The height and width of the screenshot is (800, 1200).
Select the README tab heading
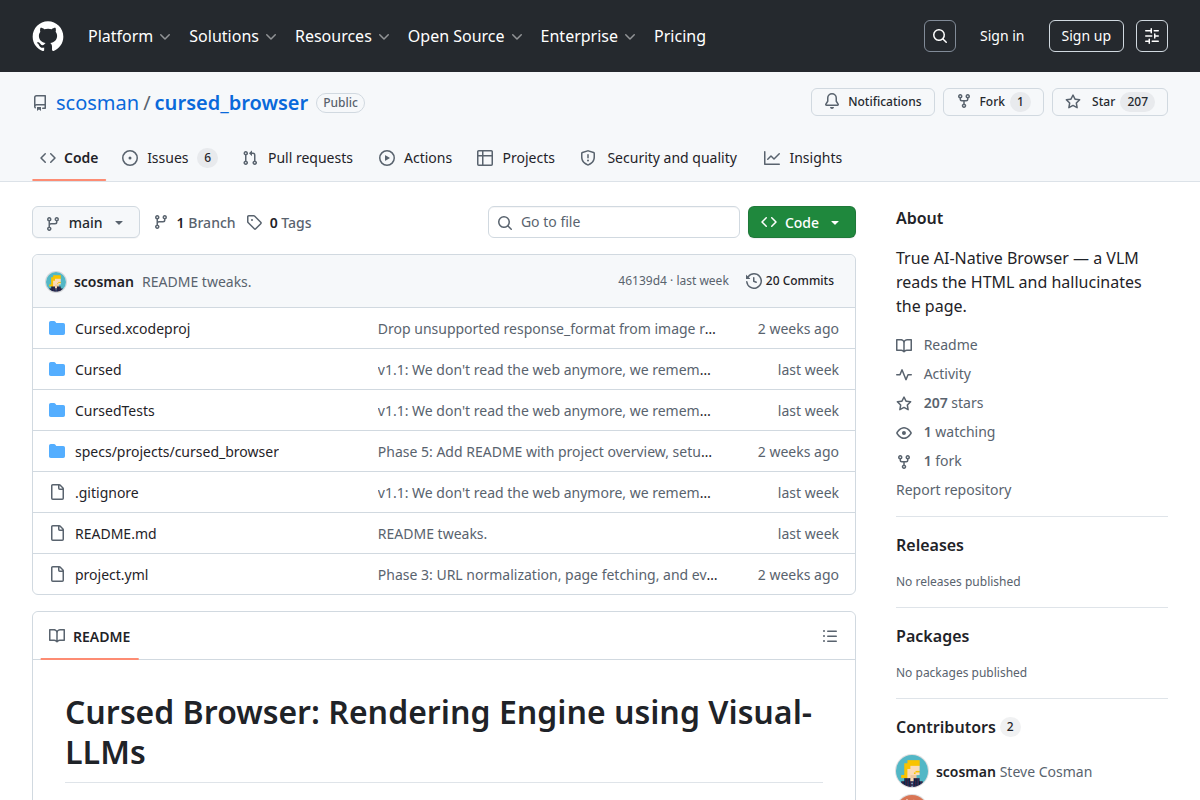coord(90,636)
